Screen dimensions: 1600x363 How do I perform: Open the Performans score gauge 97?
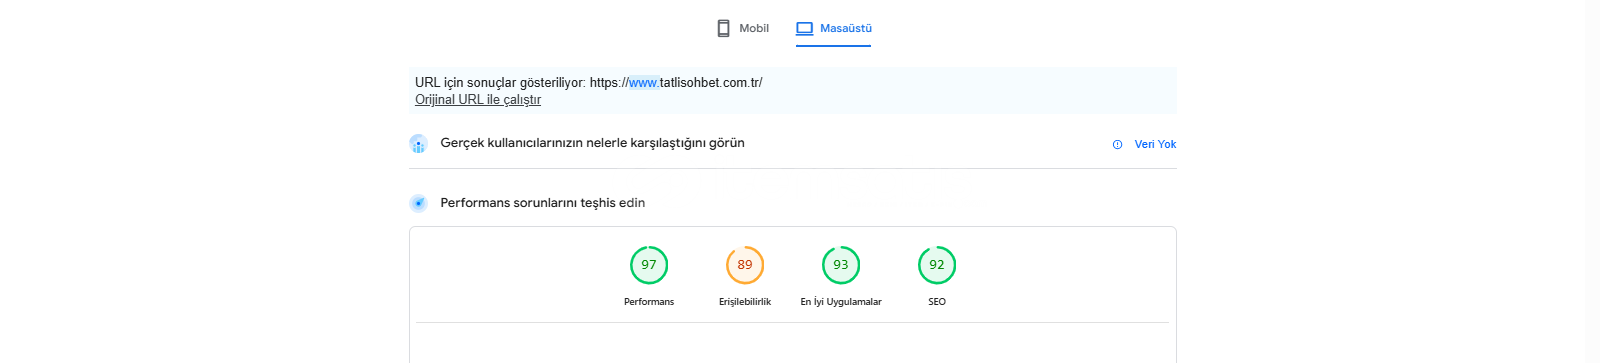coord(649,265)
